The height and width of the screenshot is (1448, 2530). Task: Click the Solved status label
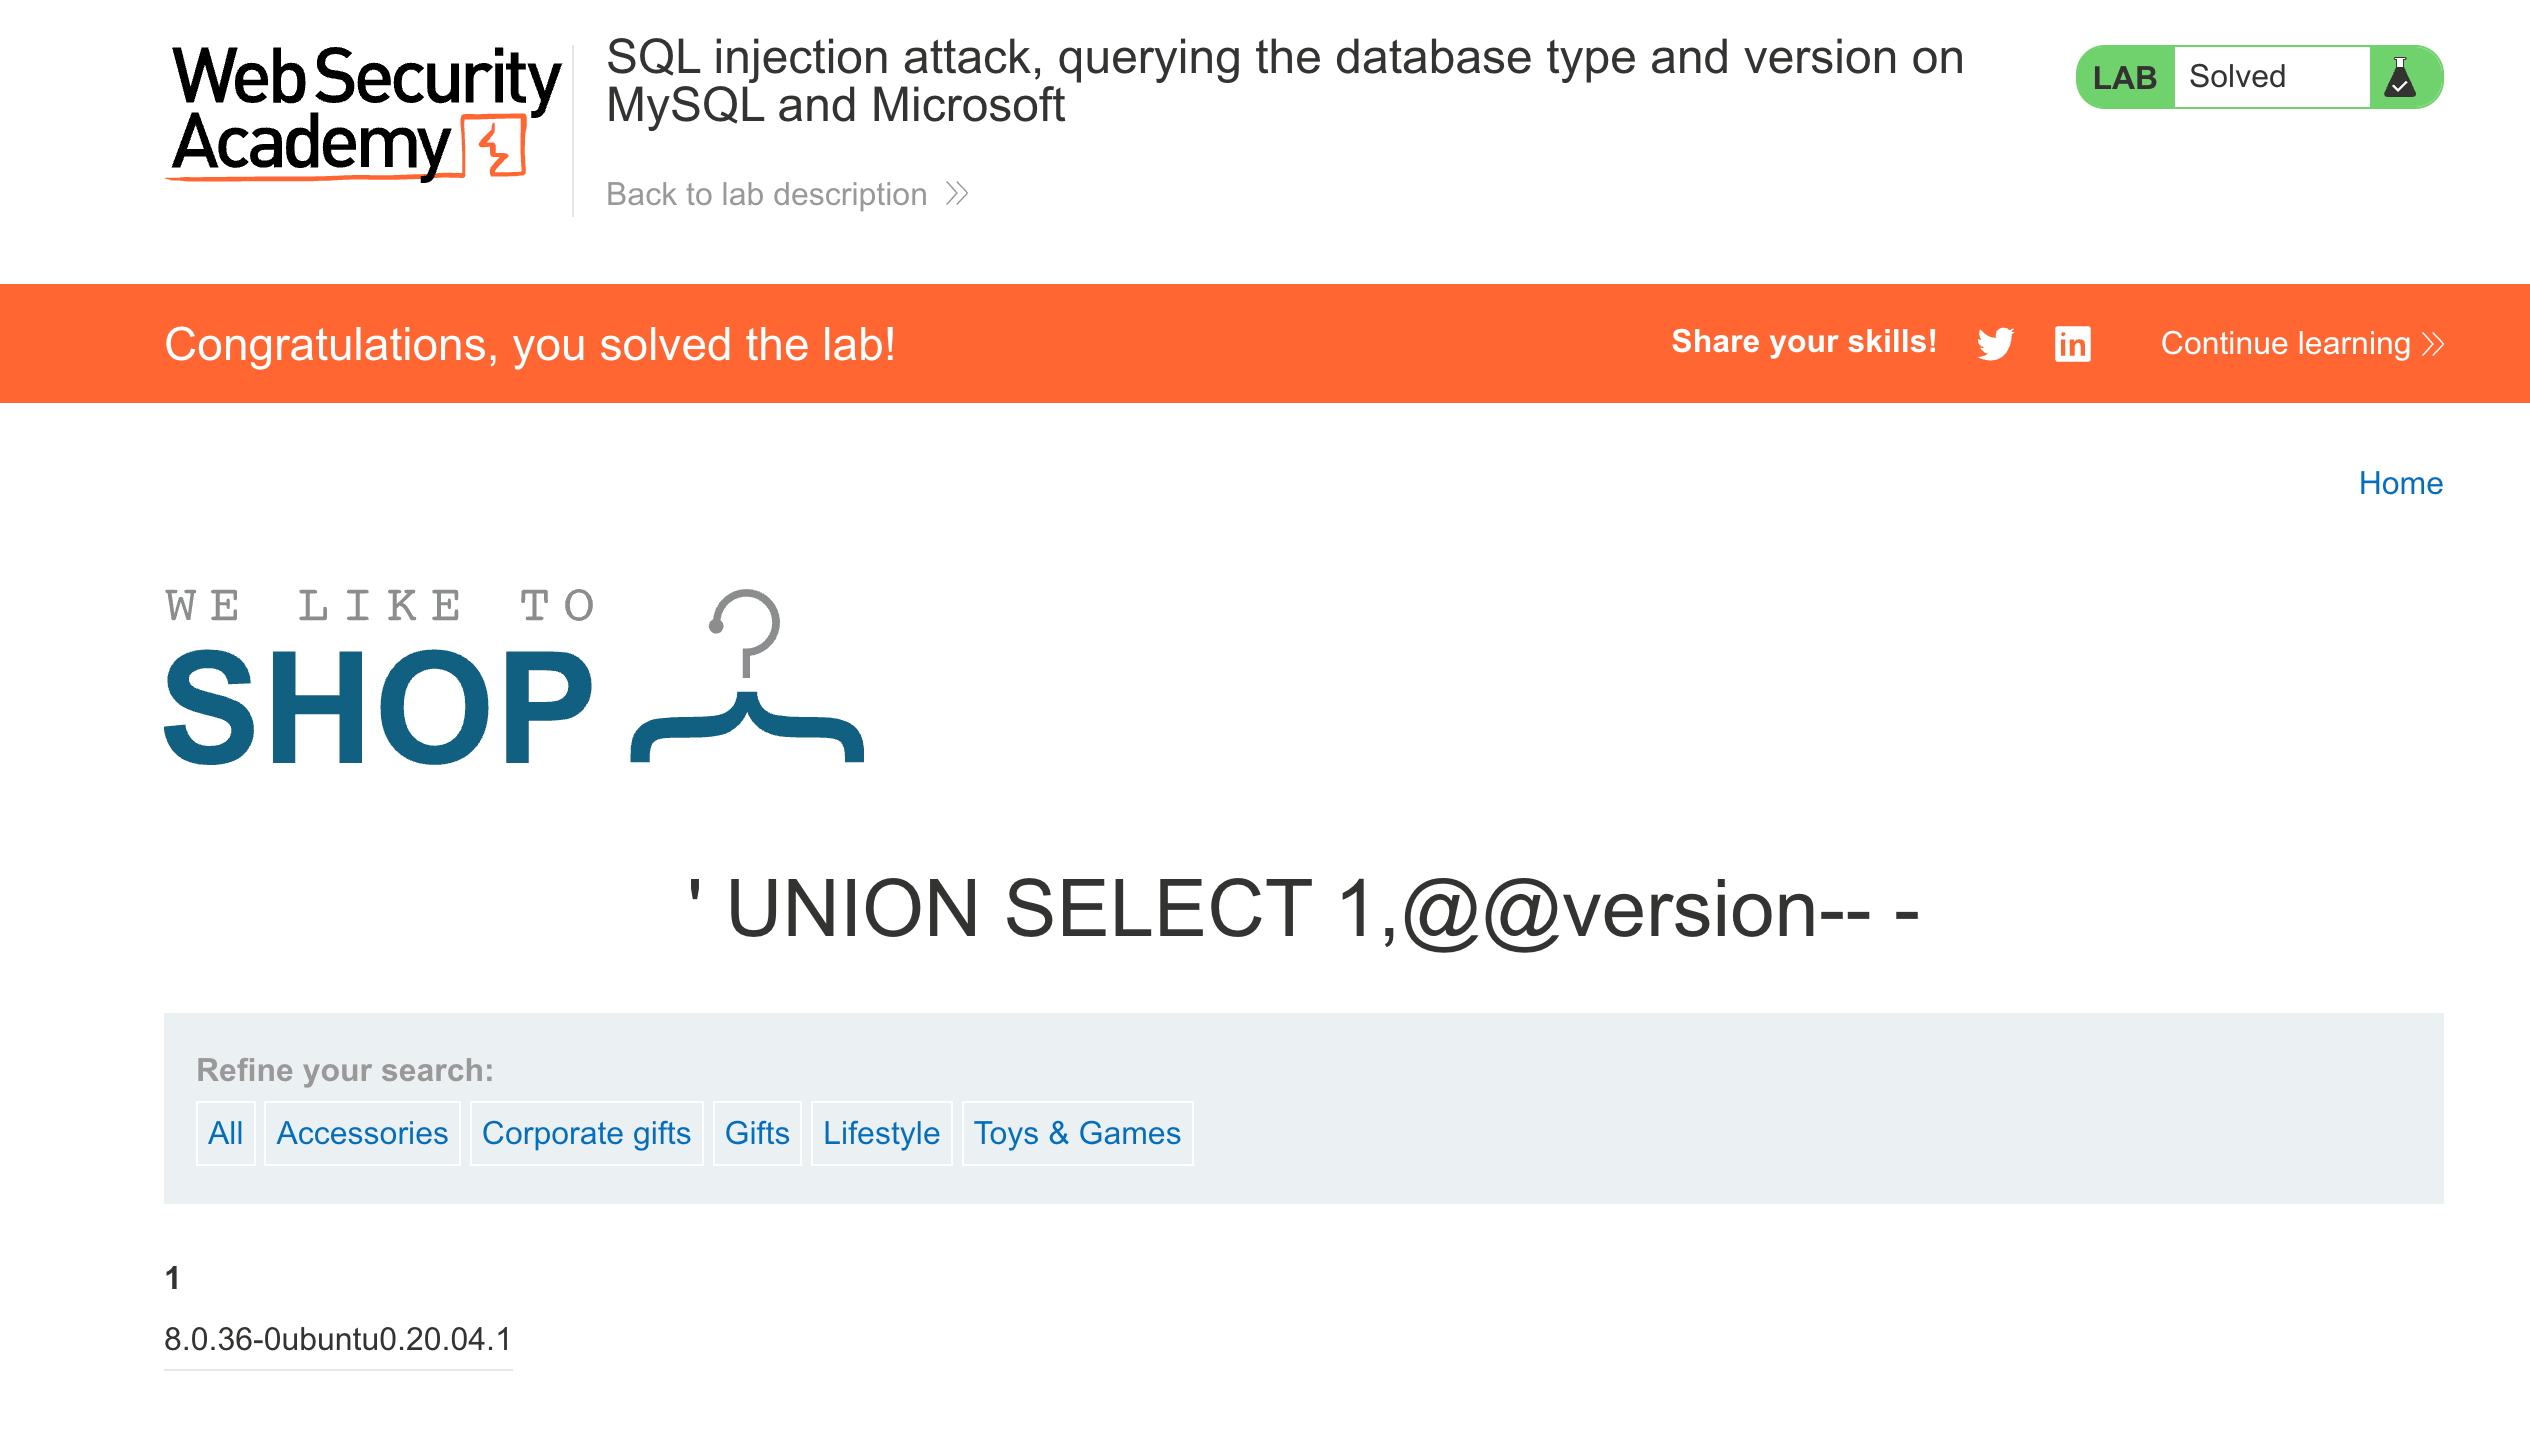click(2237, 77)
